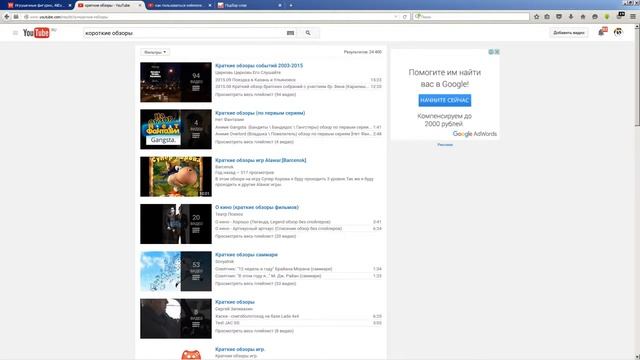View full playlist link (53 видео)
Viewport: 640px width, 360px height.
[256, 284]
